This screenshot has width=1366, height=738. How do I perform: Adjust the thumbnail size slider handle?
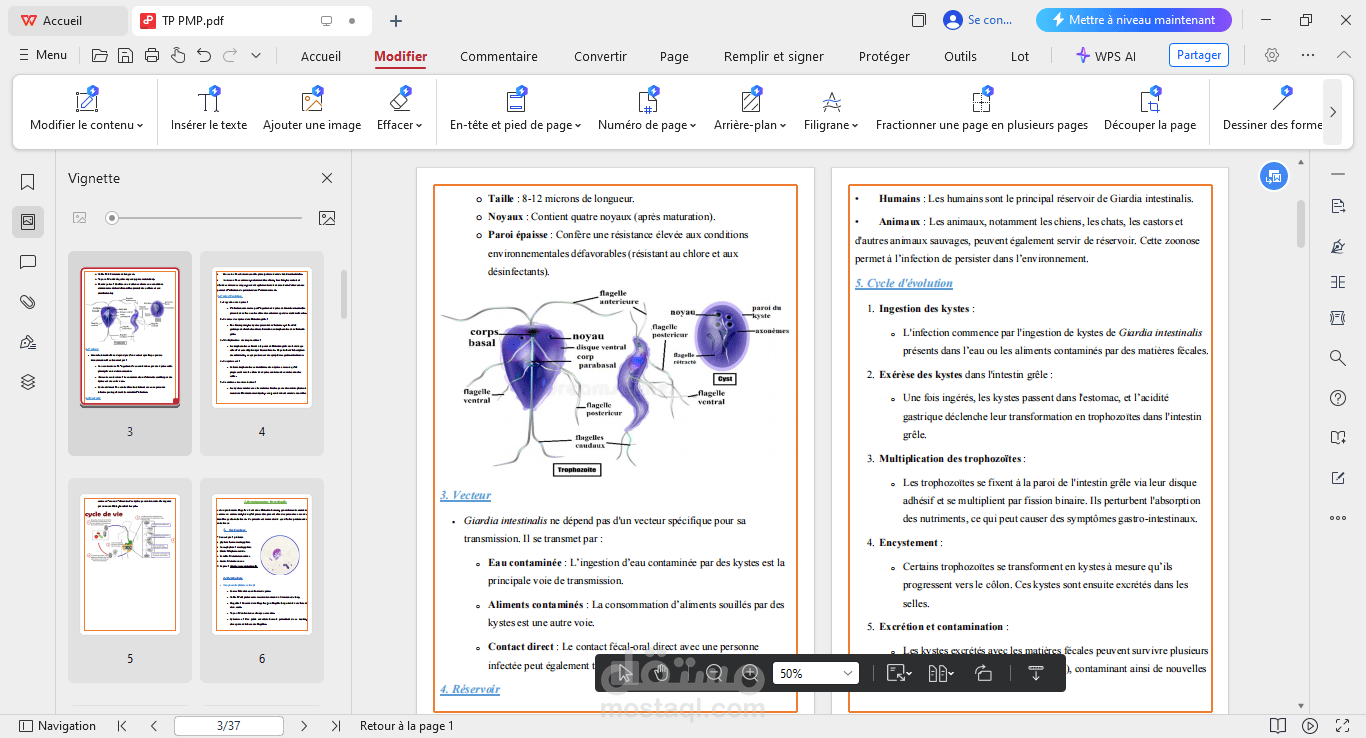click(x=112, y=217)
